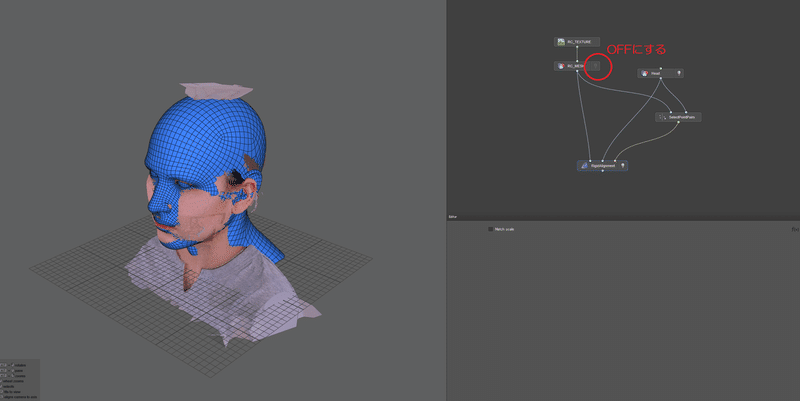Click the RigidAlignment node icon
Image resolution: width=800 pixels, height=401 pixels.
point(584,166)
